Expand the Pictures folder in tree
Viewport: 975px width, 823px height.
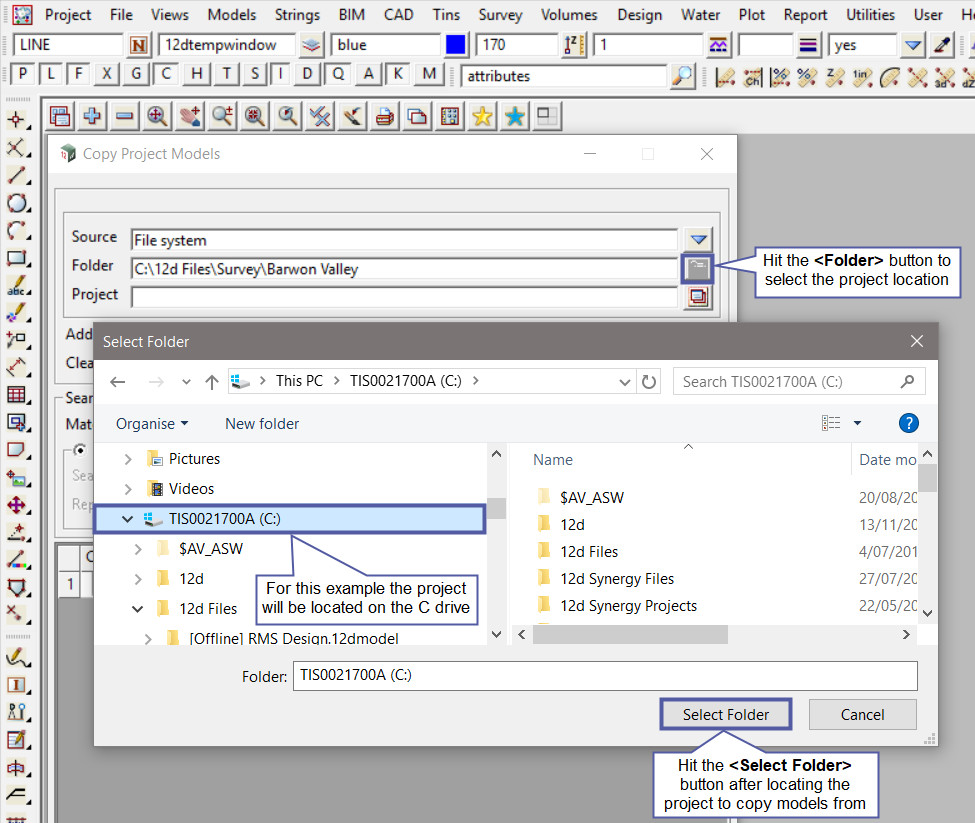click(127, 459)
